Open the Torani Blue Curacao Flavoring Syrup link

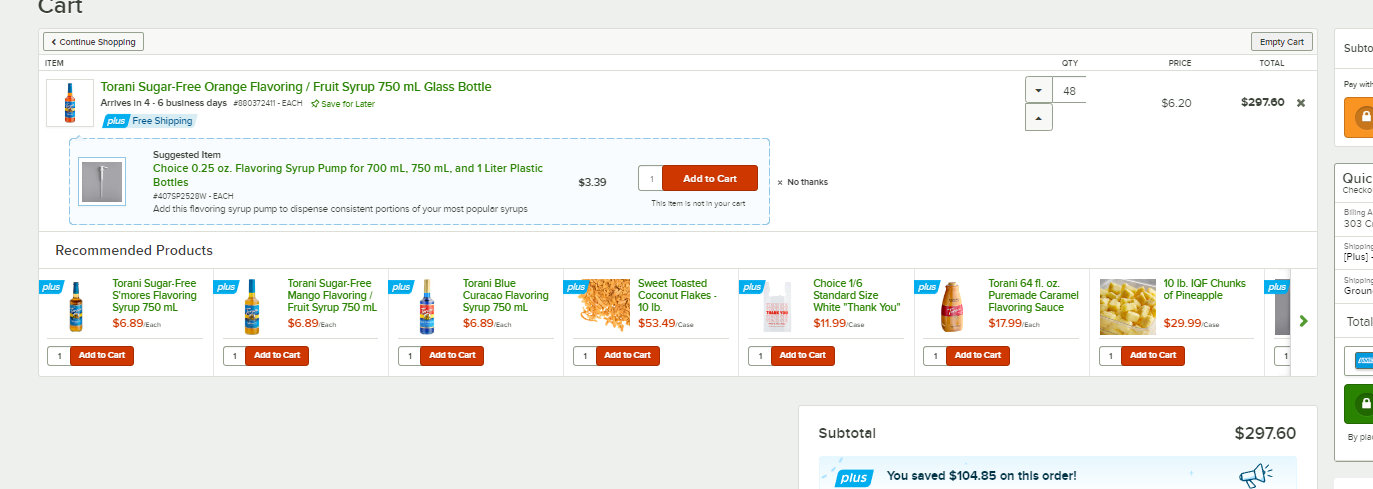[507, 295]
